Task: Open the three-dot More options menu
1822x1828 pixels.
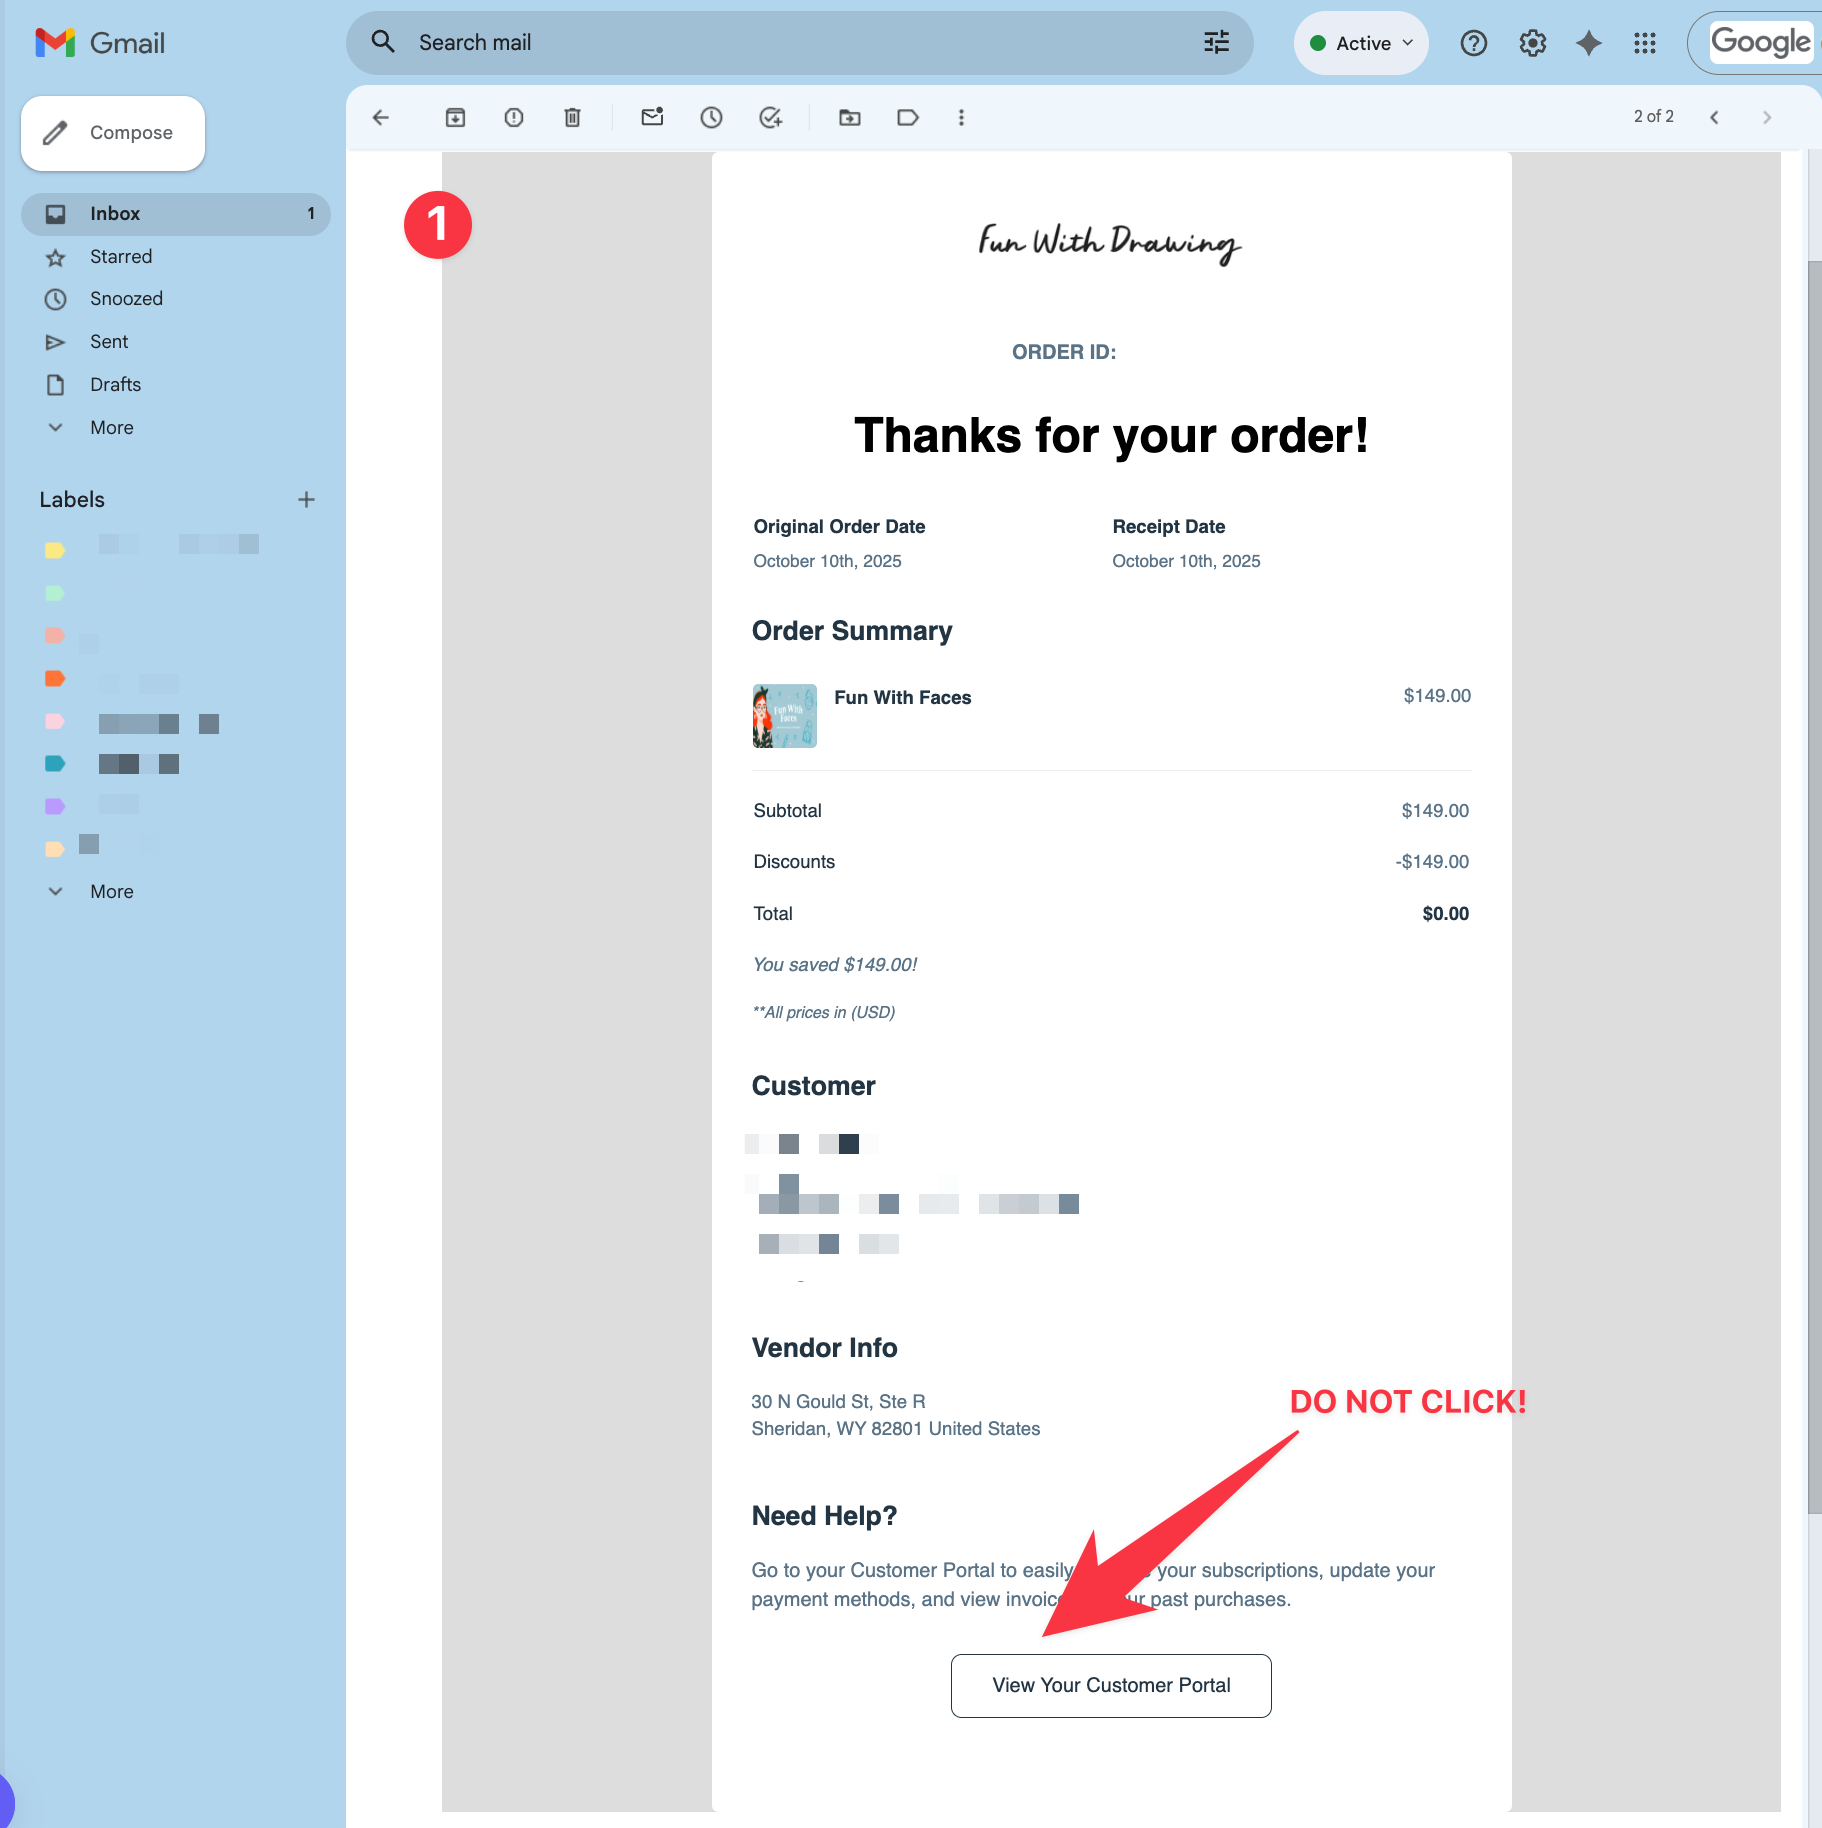Action: (961, 118)
